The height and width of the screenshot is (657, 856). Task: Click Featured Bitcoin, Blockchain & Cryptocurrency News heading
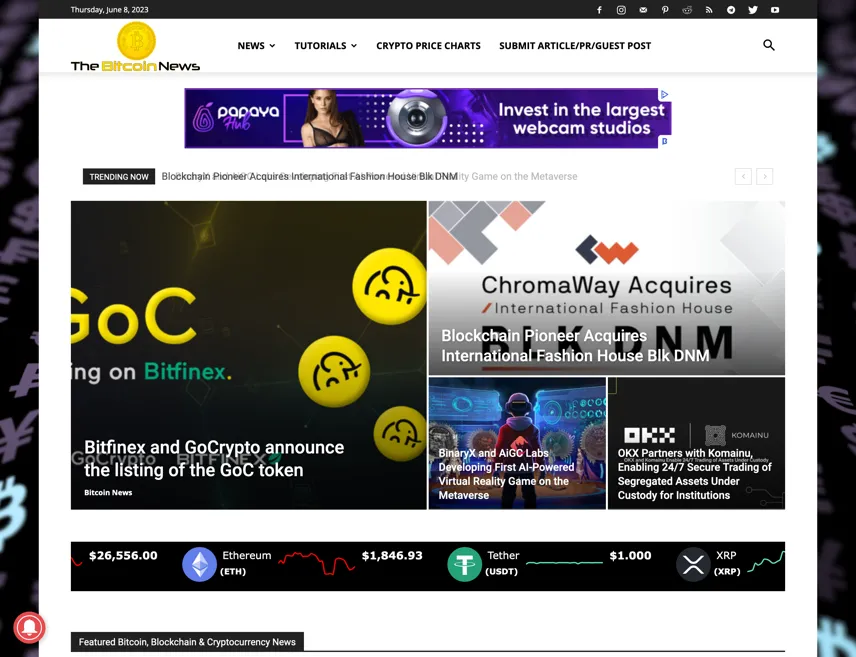[187, 642]
